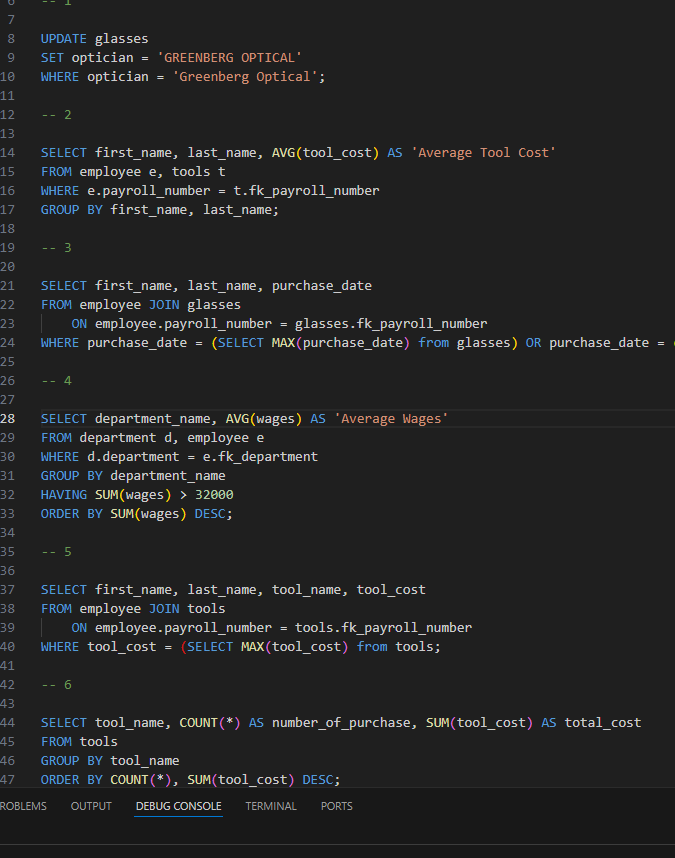675x858 pixels.
Task: Click tool_name on line 37
Action: coord(306,590)
